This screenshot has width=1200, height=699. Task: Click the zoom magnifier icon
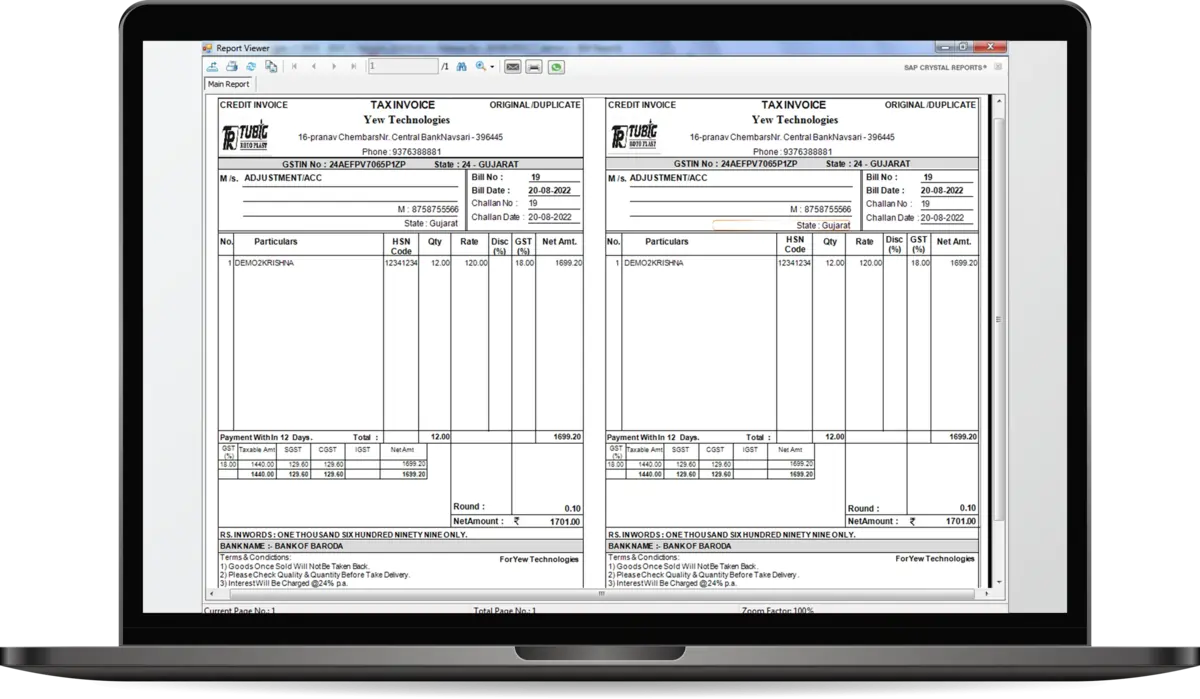click(x=481, y=67)
